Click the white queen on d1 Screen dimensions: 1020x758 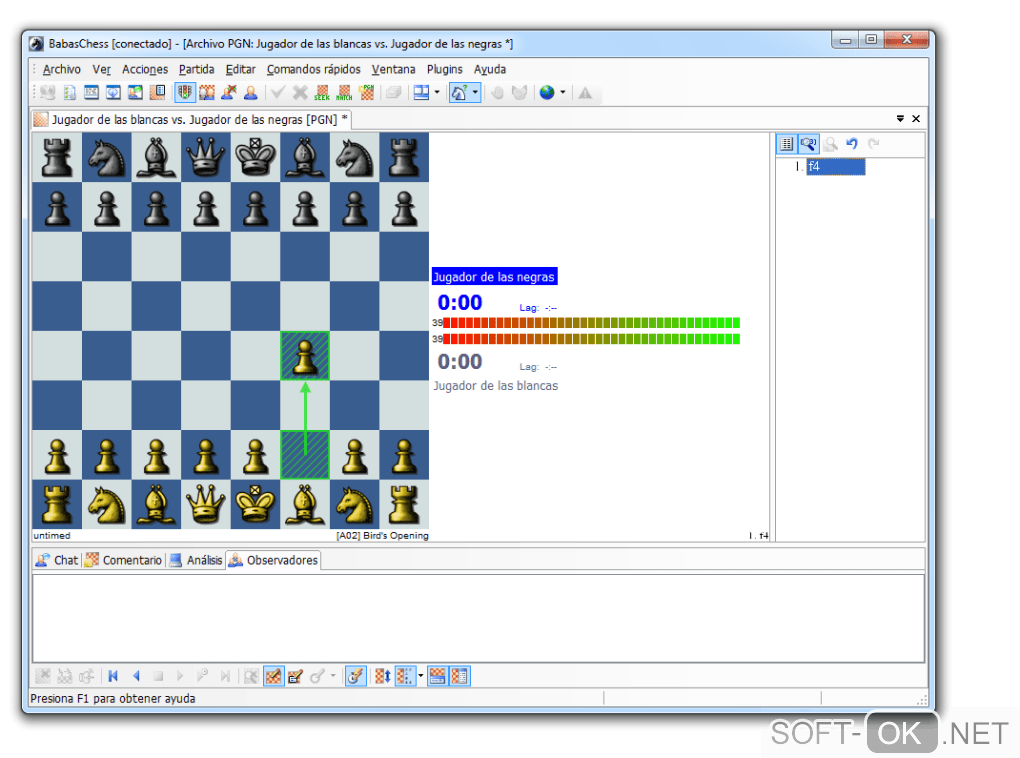click(x=206, y=504)
